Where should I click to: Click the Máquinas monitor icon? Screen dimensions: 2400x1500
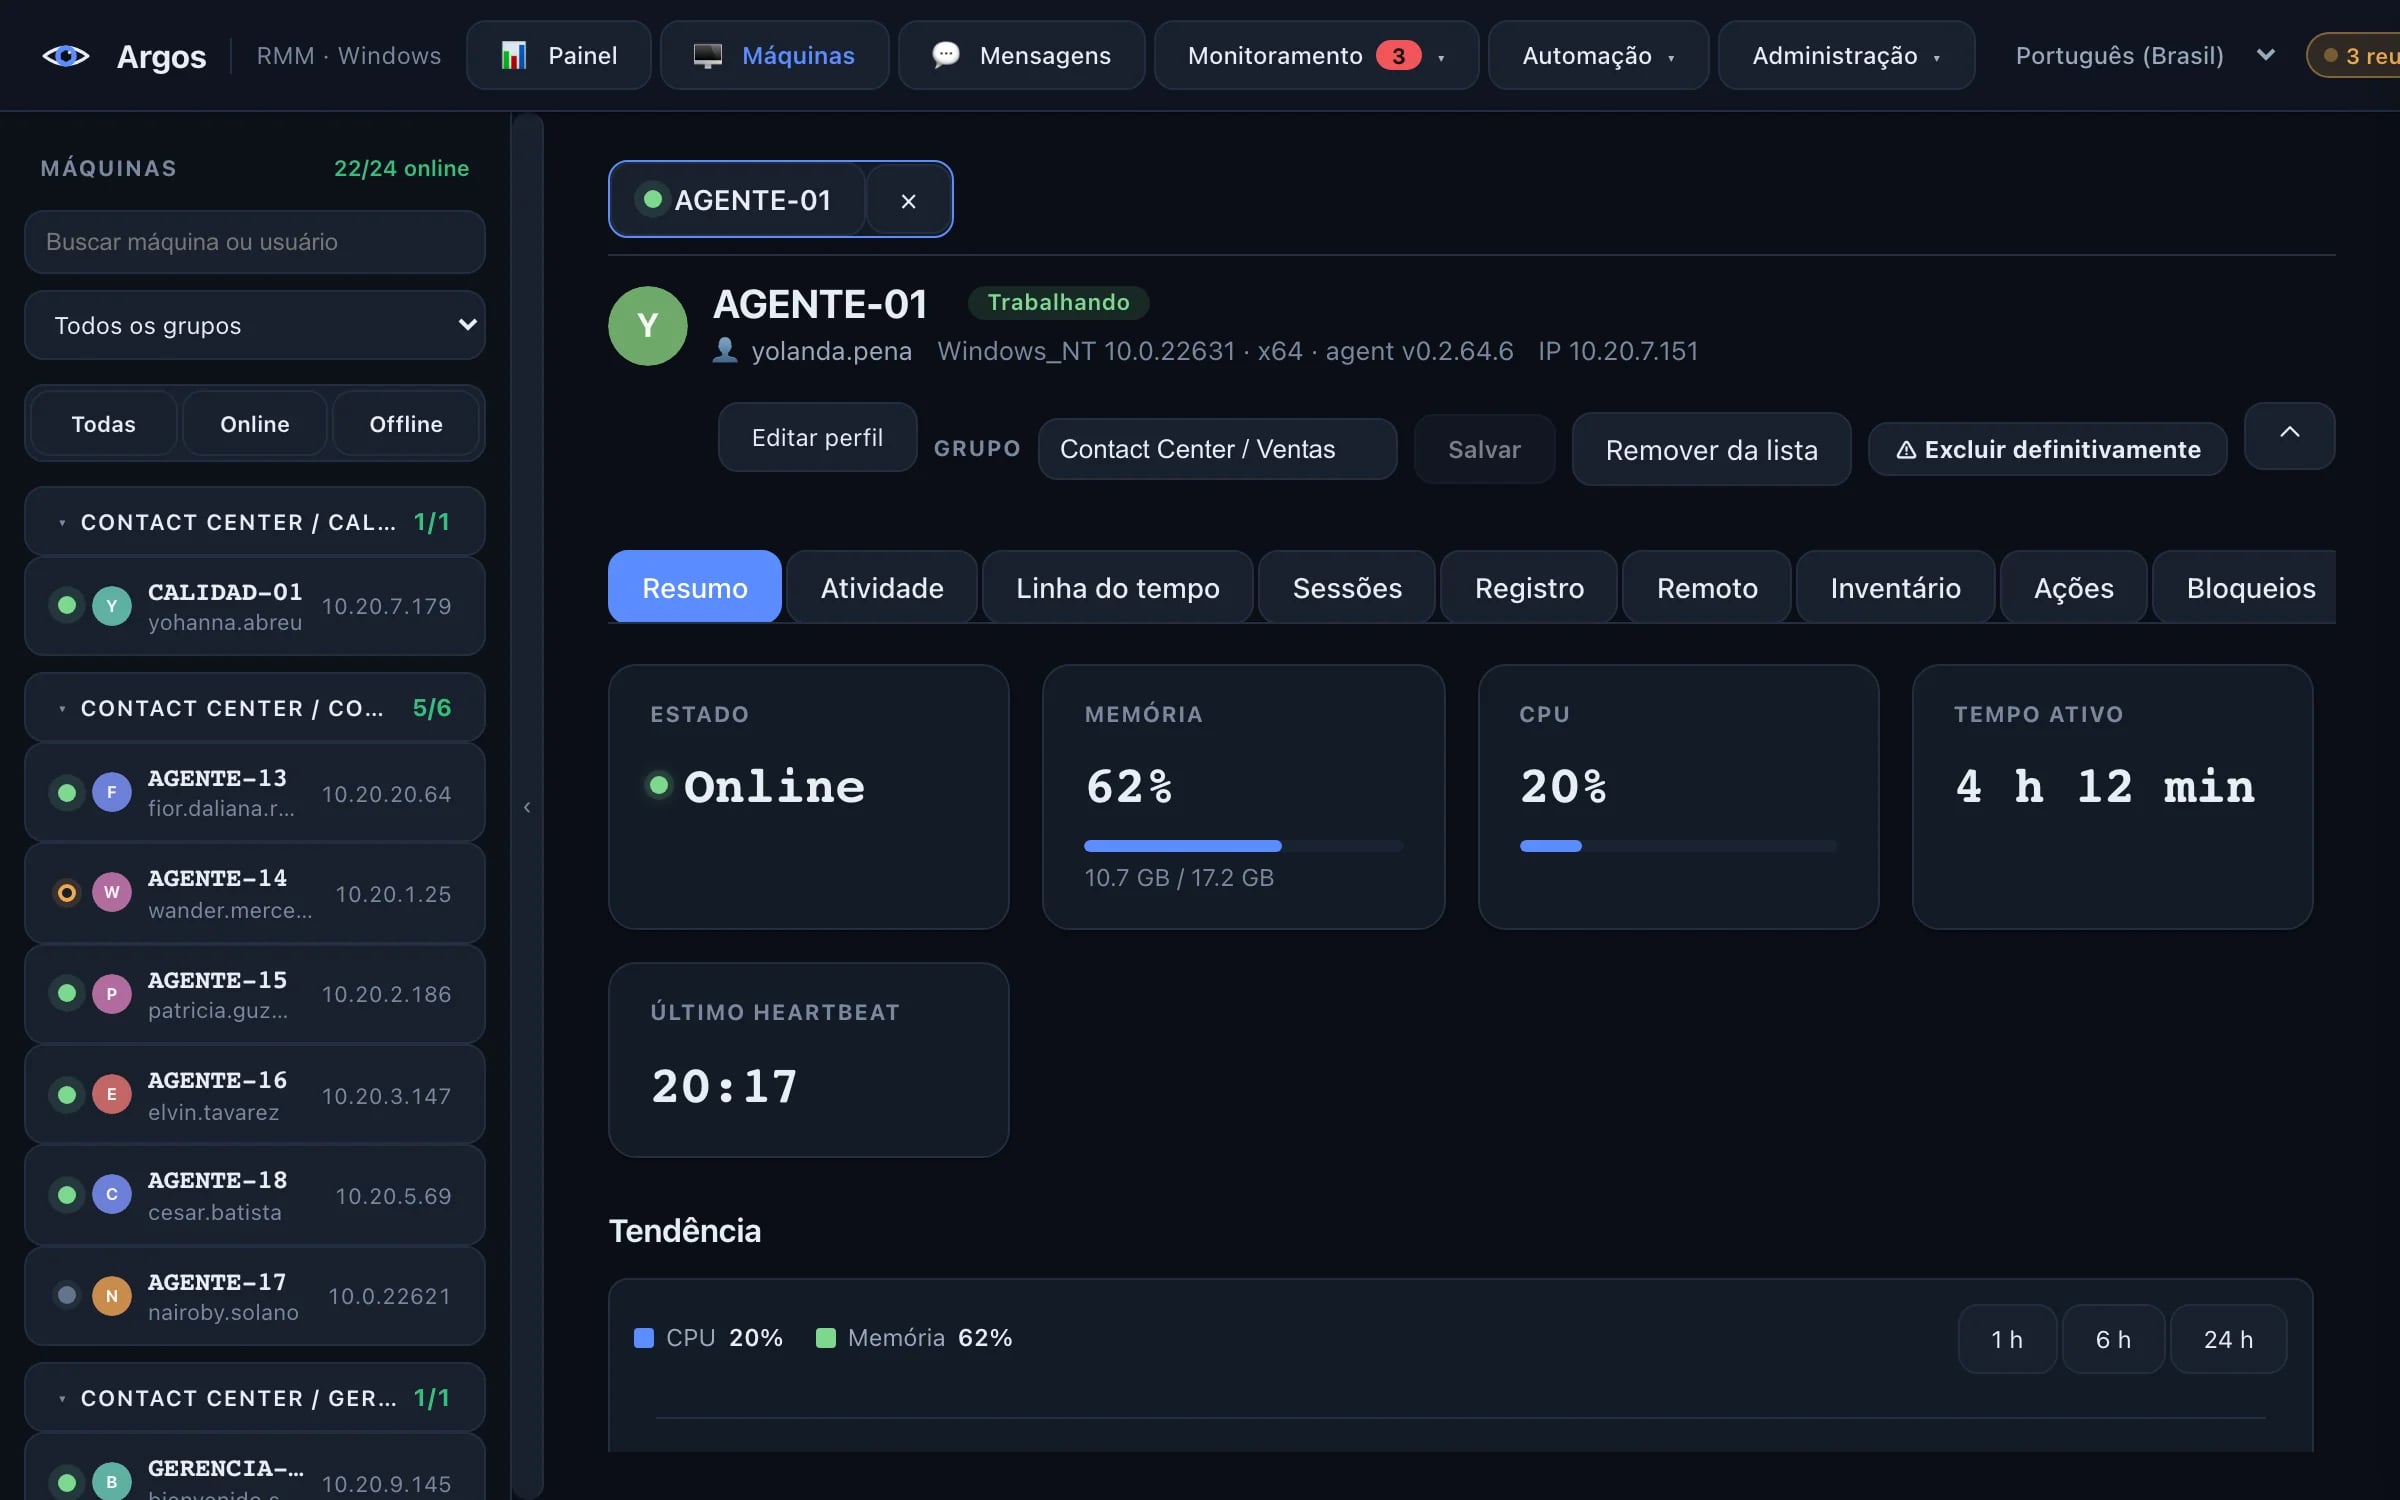(x=708, y=56)
